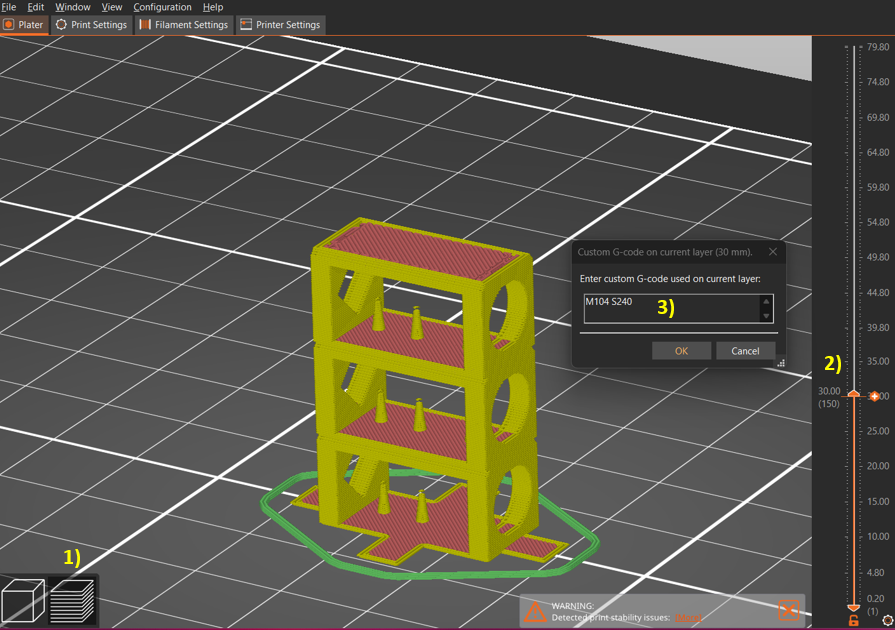Switch to 3D editor view cube icon

24,602
